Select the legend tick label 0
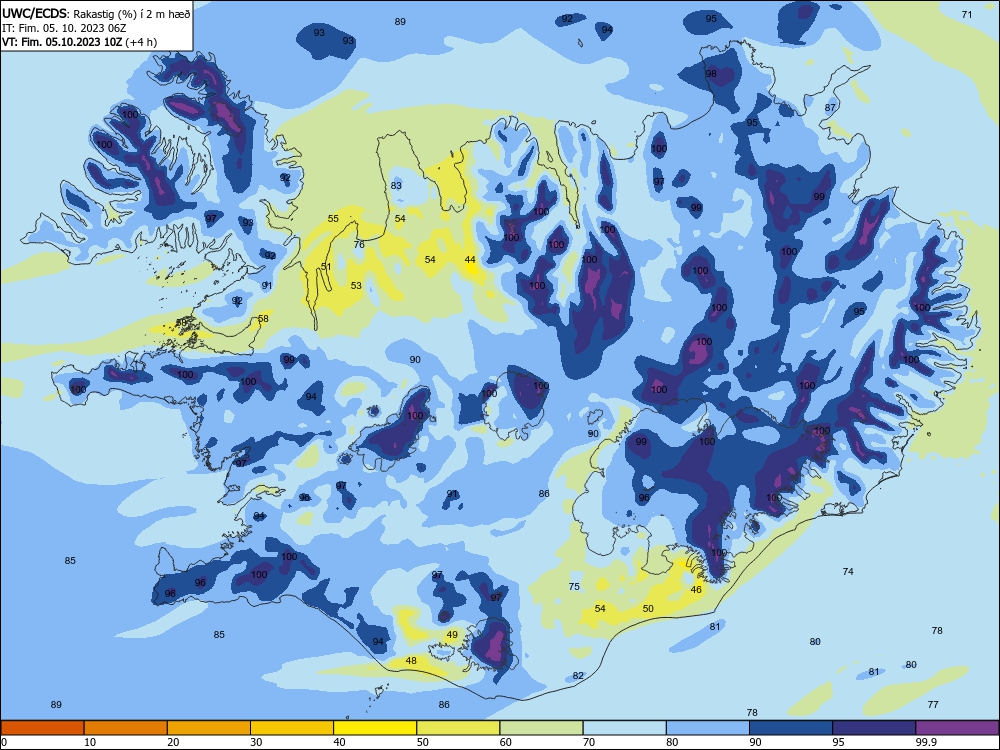The width and height of the screenshot is (1000, 750). pyautogui.click(x=4, y=742)
